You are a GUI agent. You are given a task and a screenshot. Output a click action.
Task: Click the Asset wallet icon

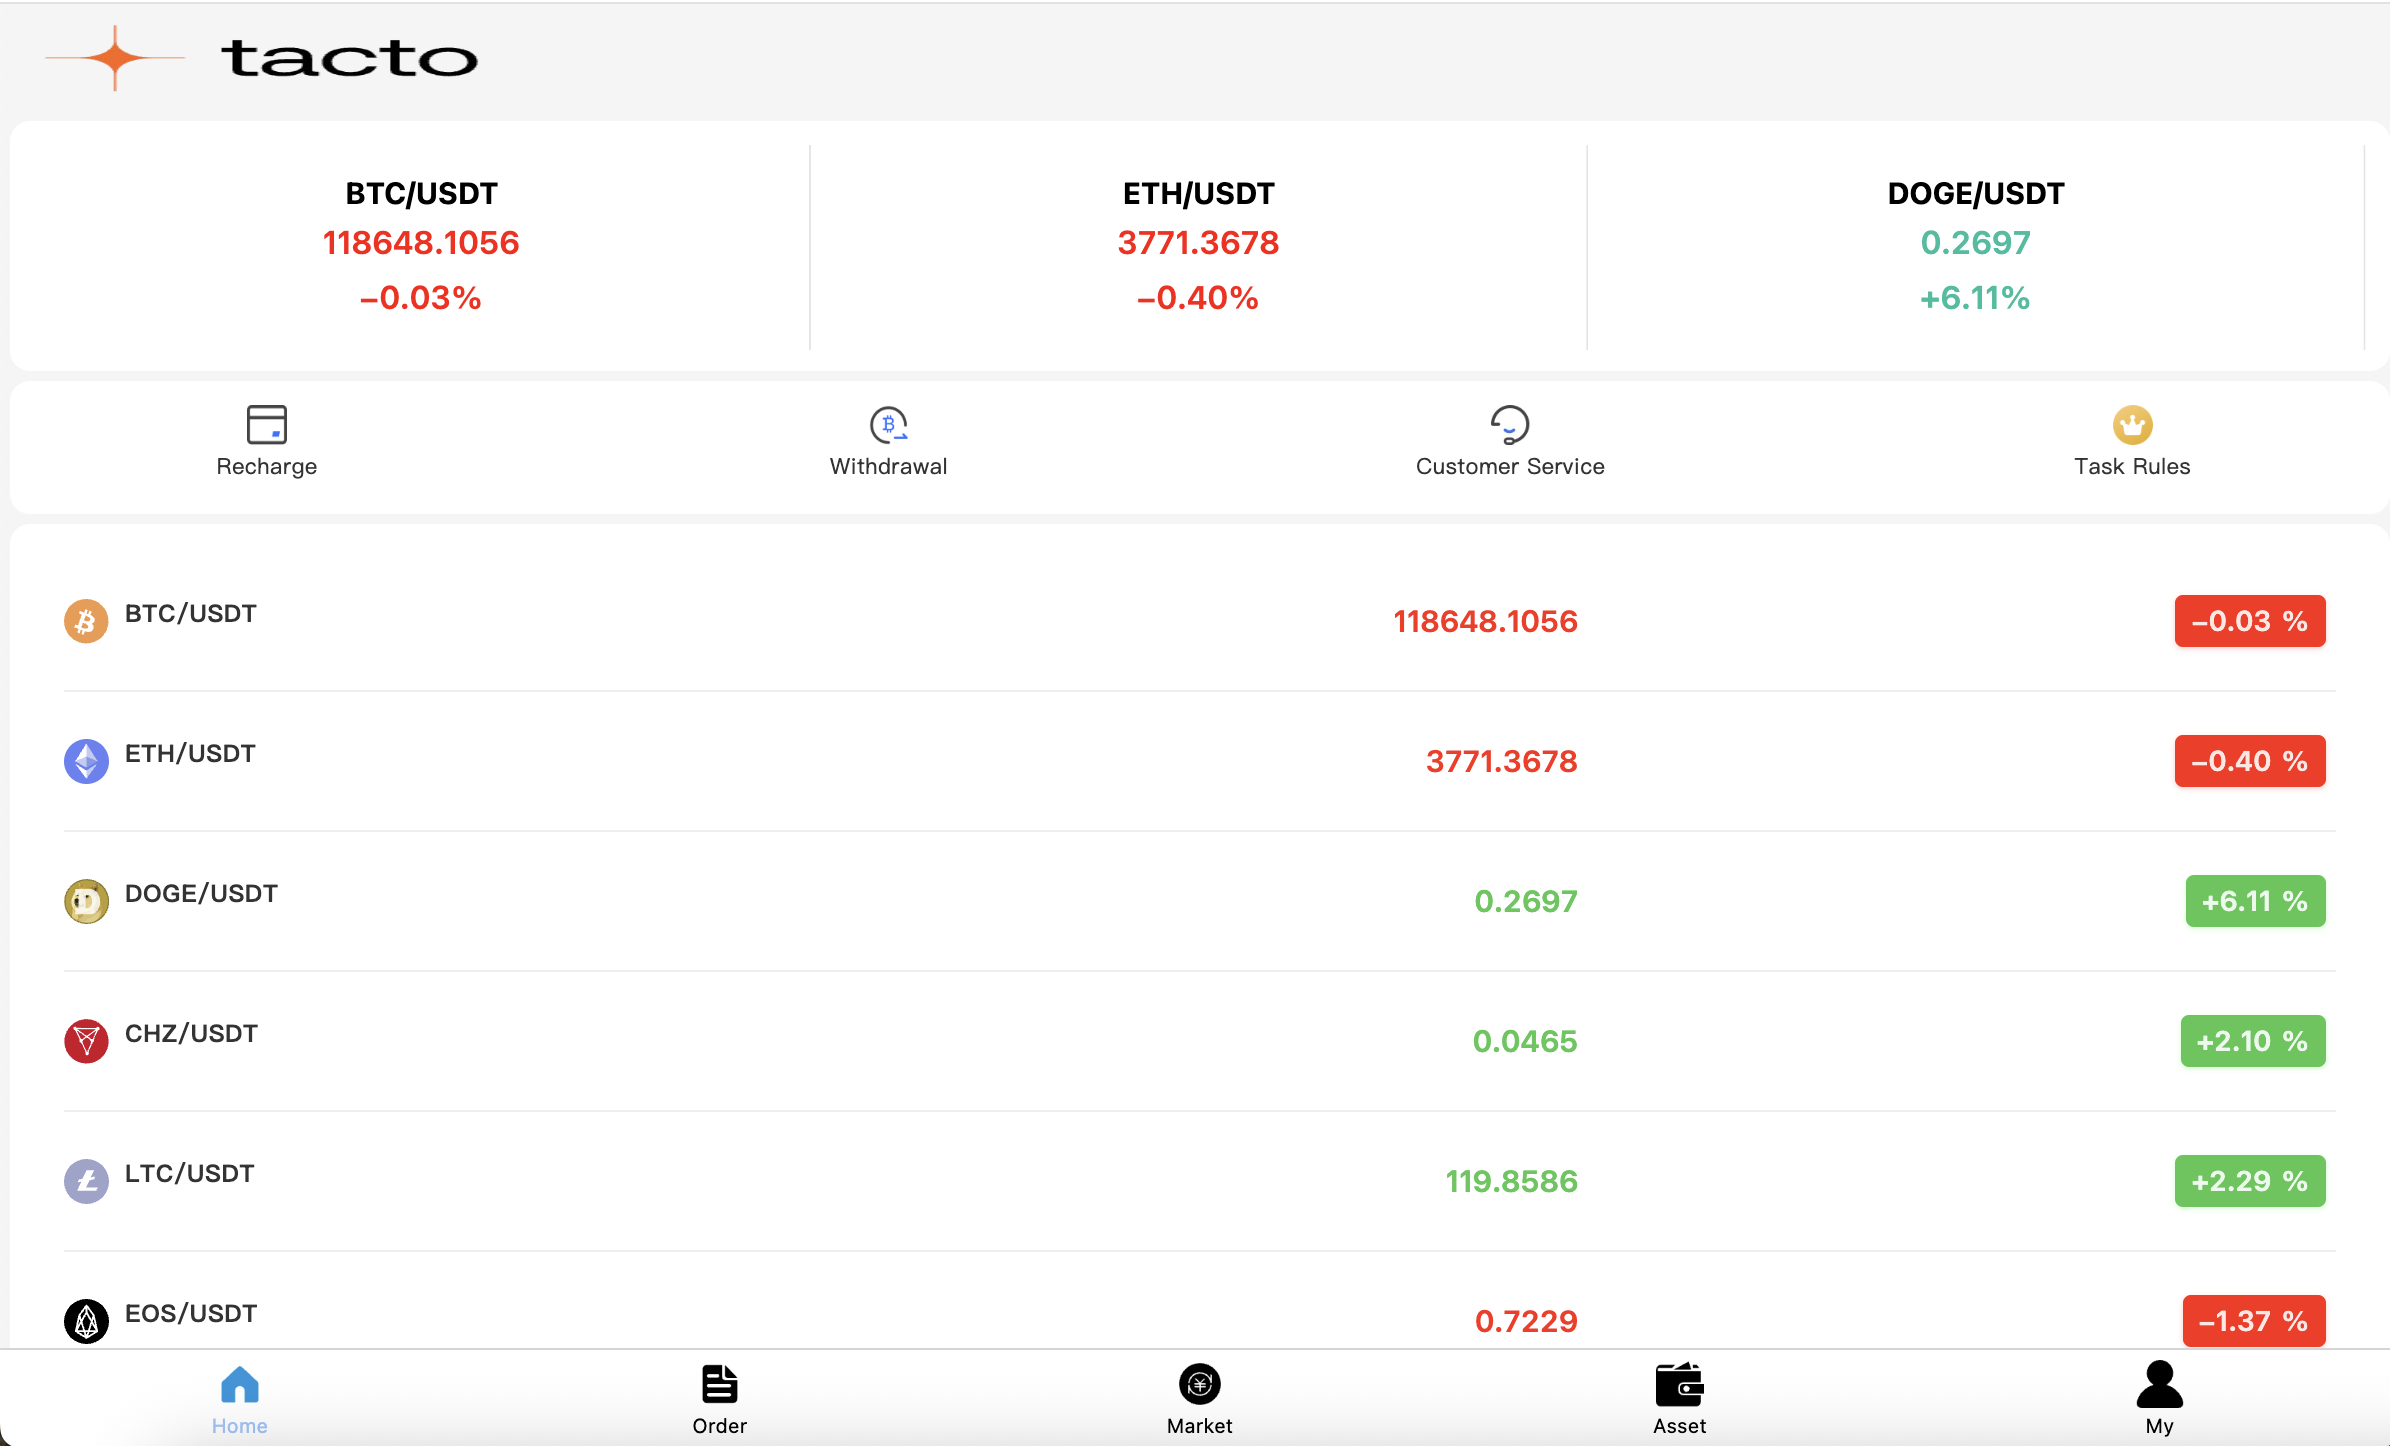(x=1680, y=1385)
